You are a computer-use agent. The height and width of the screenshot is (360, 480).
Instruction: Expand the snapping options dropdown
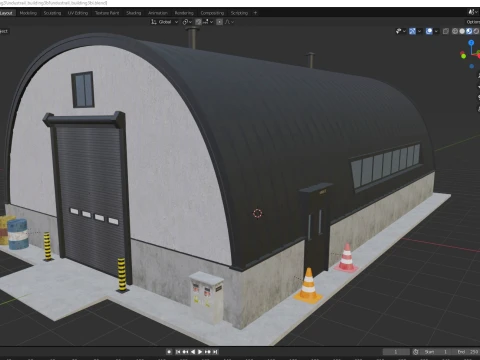pyautogui.click(x=208, y=22)
